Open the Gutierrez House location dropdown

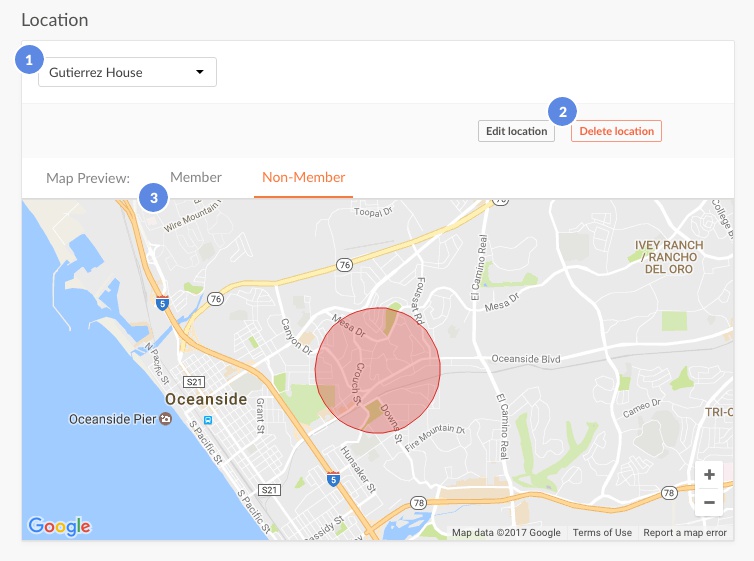point(127,72)
